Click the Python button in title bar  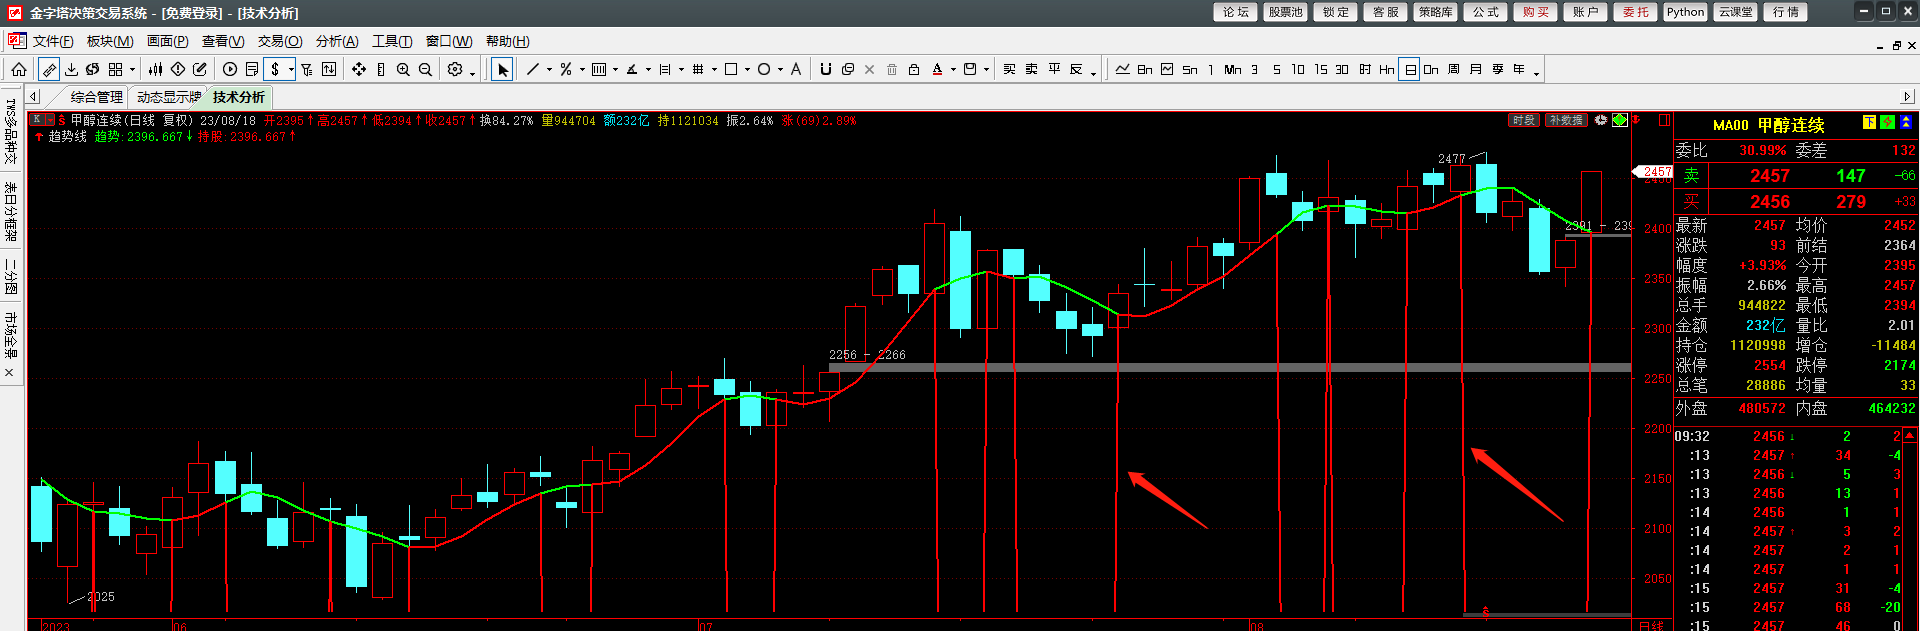[x=1685, y=12]
